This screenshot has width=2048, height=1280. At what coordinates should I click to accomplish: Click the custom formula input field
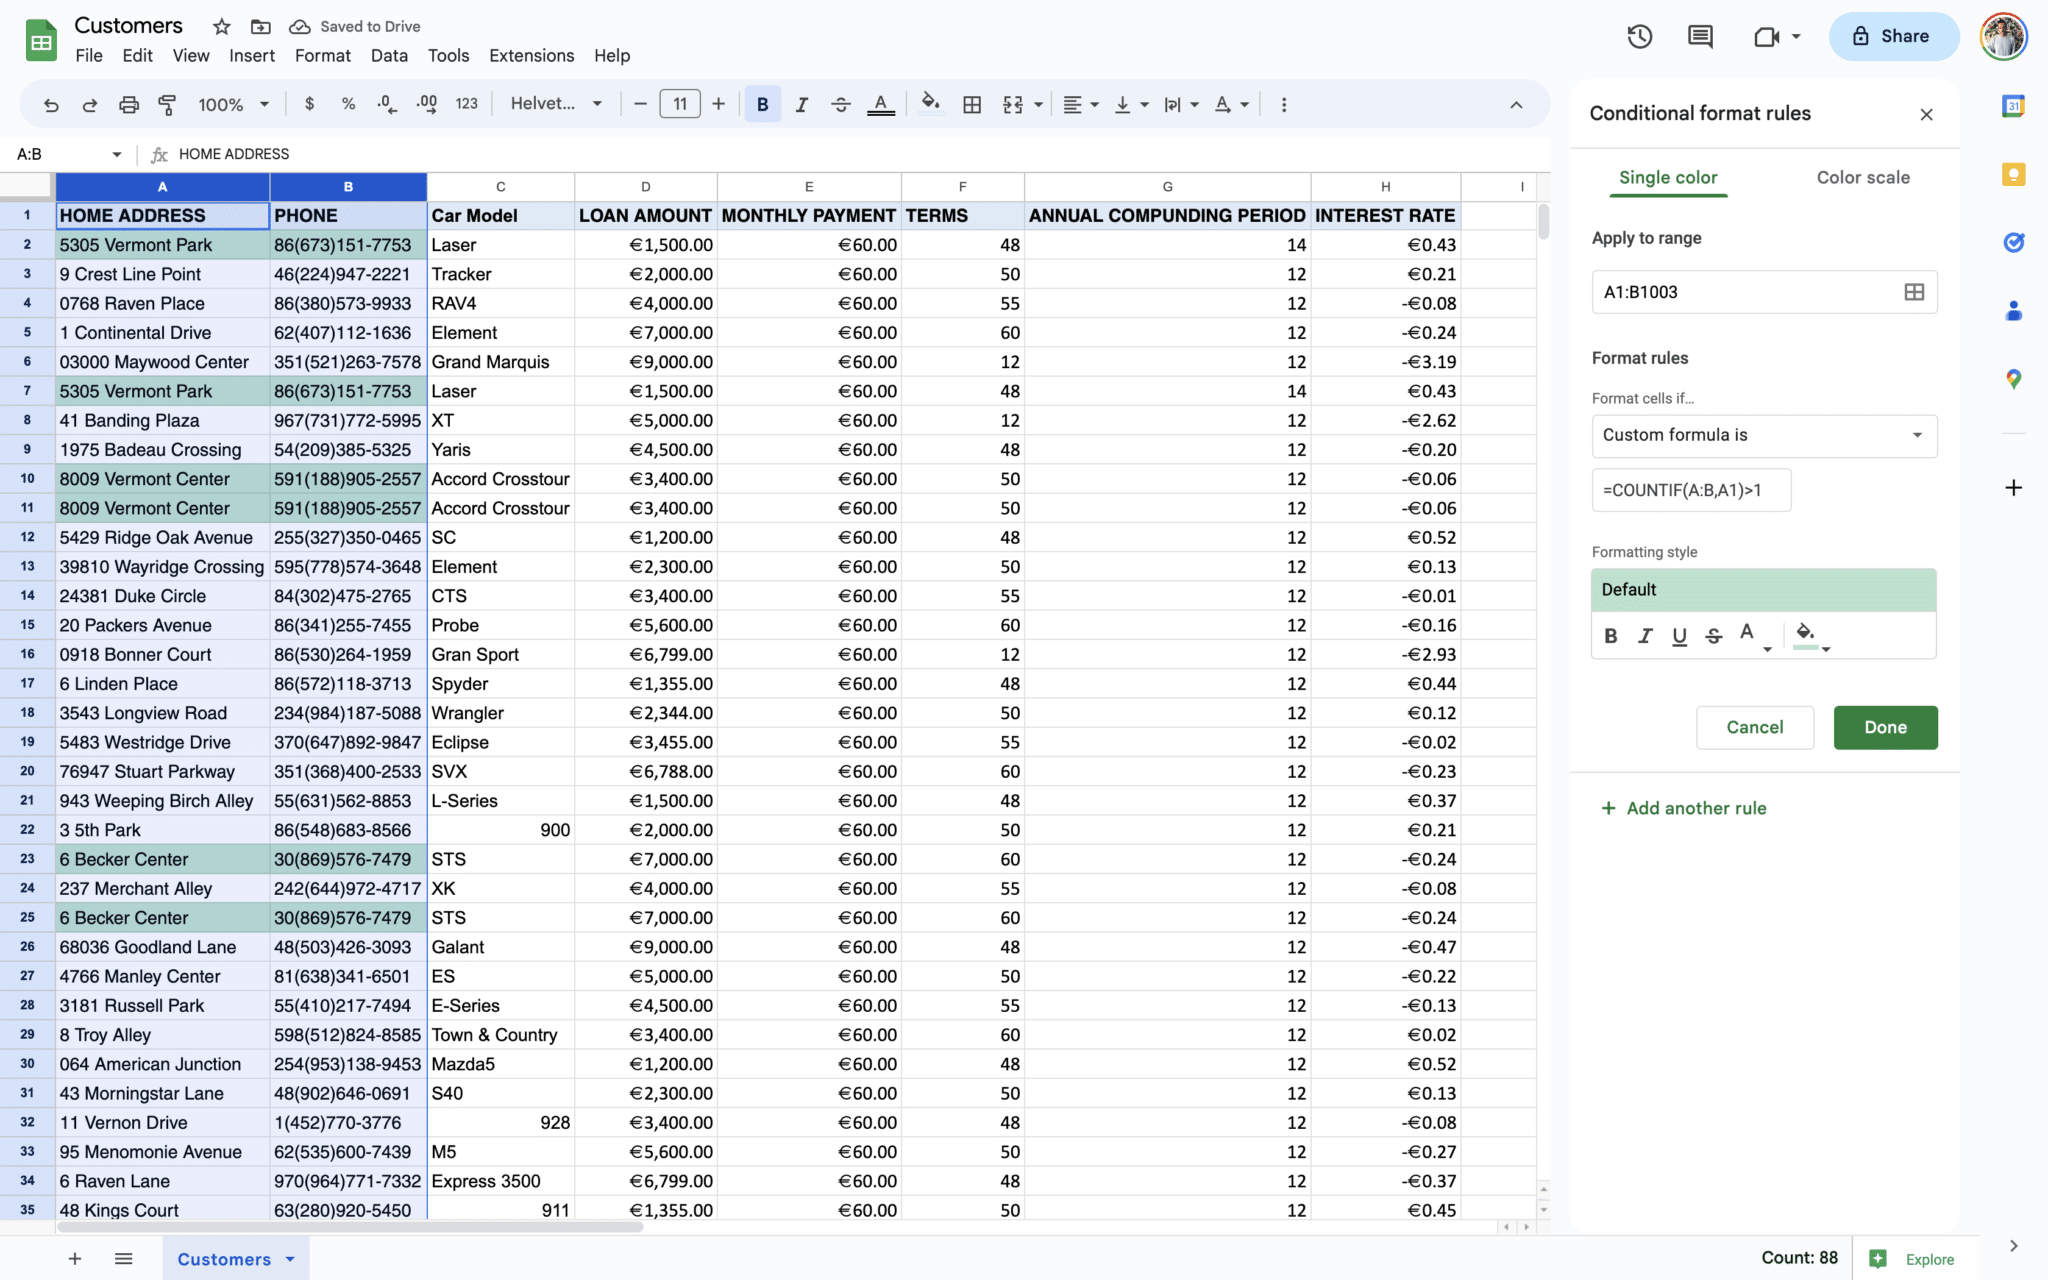1690,490
